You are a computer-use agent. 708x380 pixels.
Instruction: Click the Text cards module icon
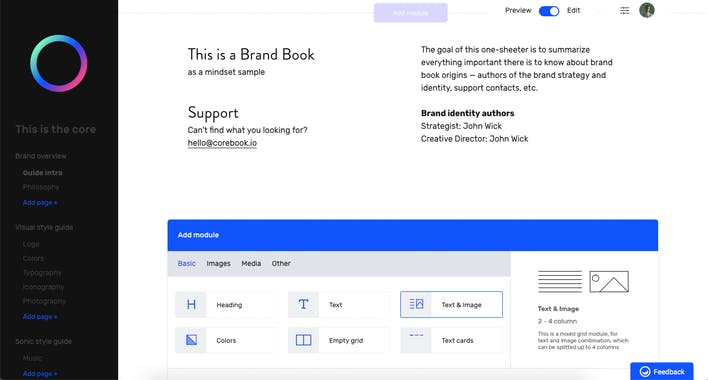(416, 336)
